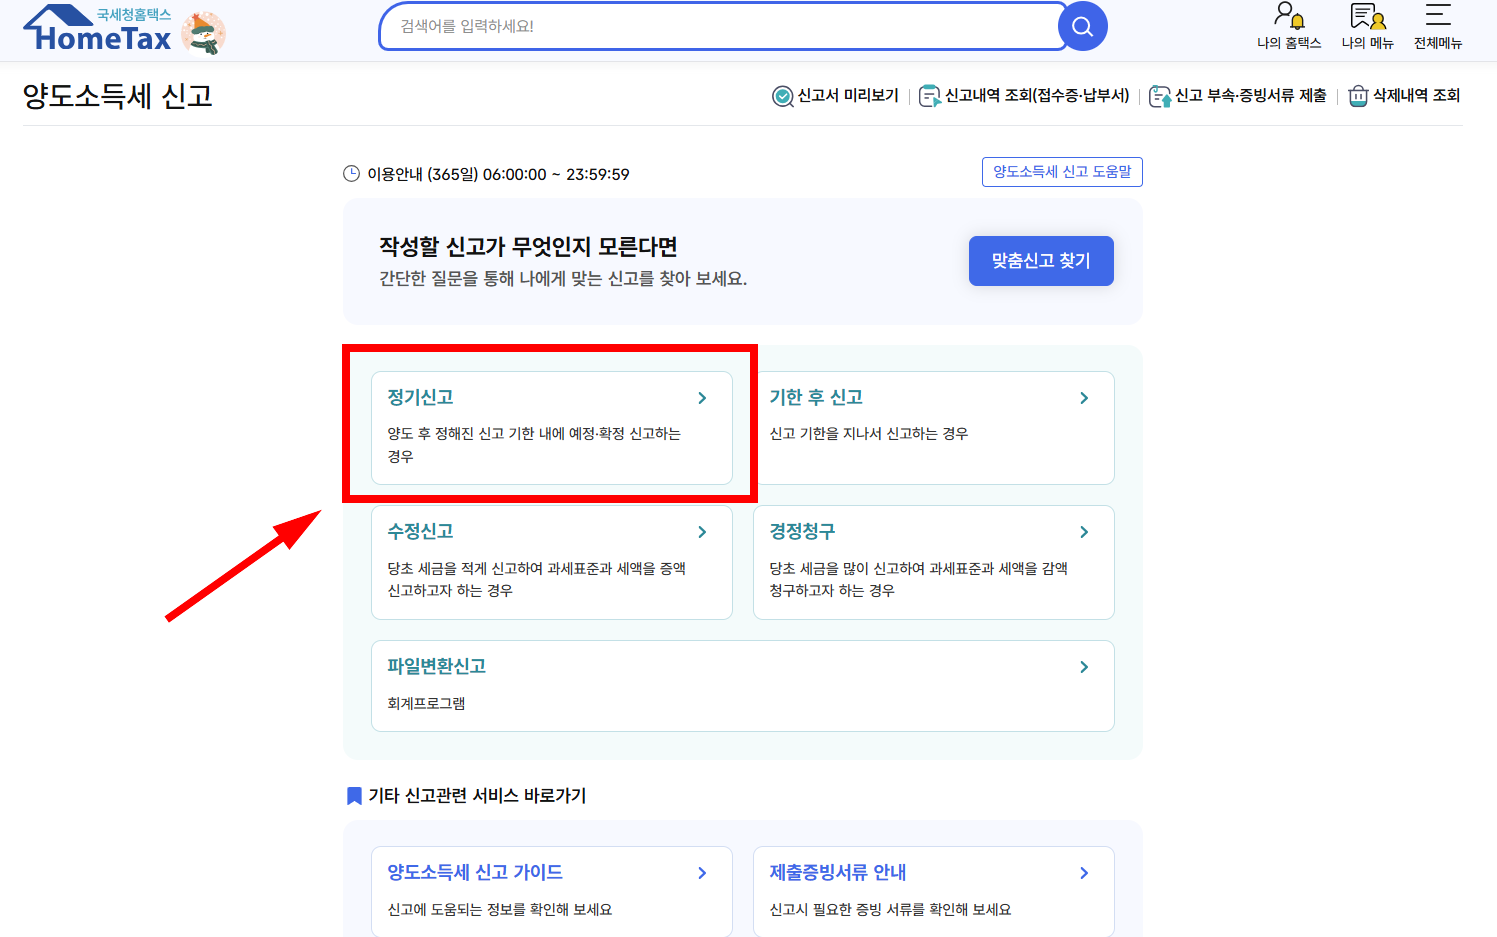The width and height of the screenshot is (1497, 937).
Task: Open 전체메뉴 hamburger icon
Action: pyautogui.click(x=1437, y=17)
